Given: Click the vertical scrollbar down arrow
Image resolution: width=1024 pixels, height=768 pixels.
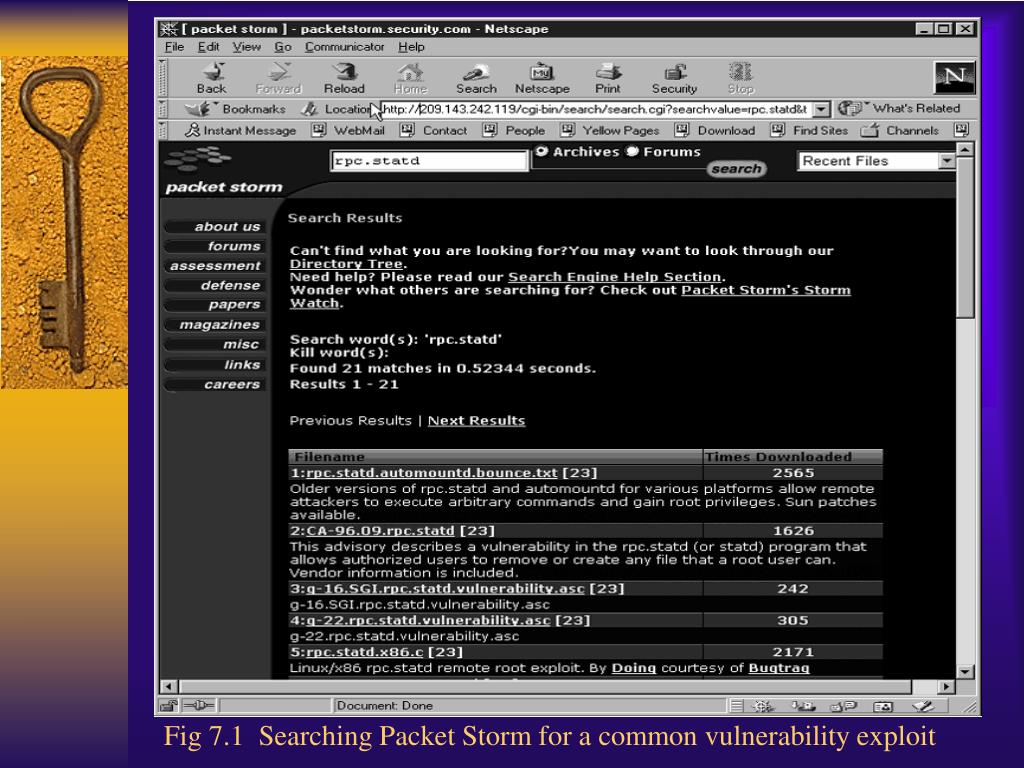Looking at the screenshot, I should click(x=965, y=671).
